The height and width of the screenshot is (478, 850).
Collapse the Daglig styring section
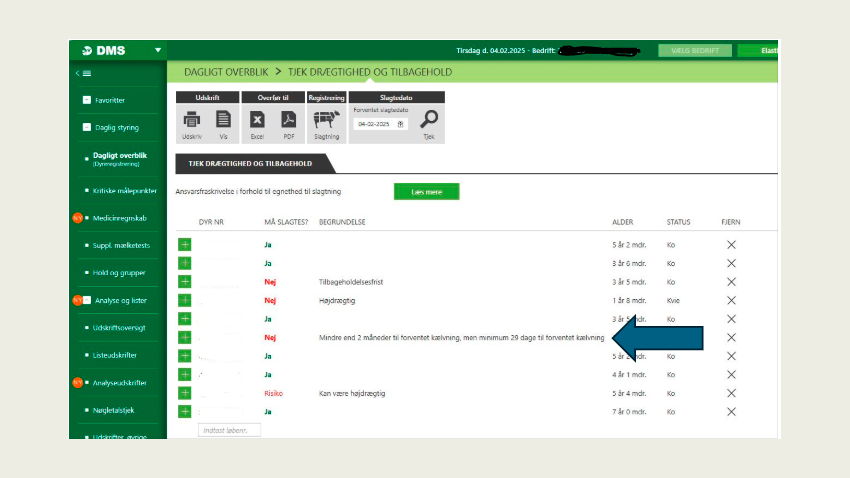click(x=87, y=128)
